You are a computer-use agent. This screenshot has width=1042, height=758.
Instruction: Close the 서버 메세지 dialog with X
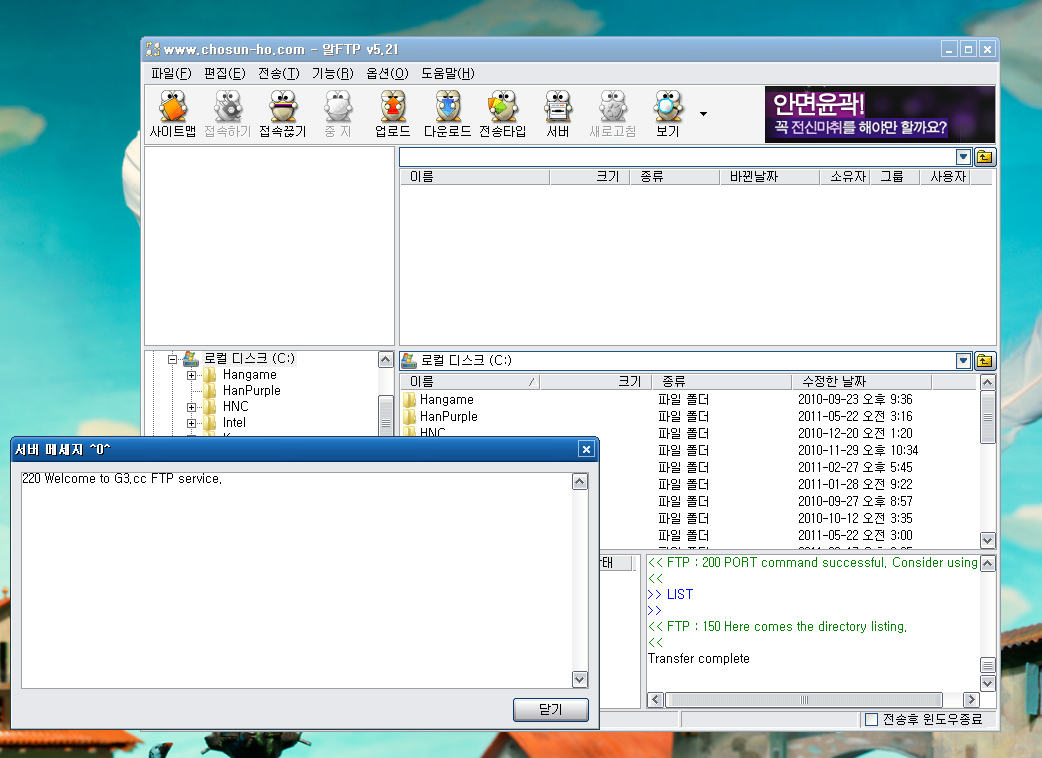(586, 450)
